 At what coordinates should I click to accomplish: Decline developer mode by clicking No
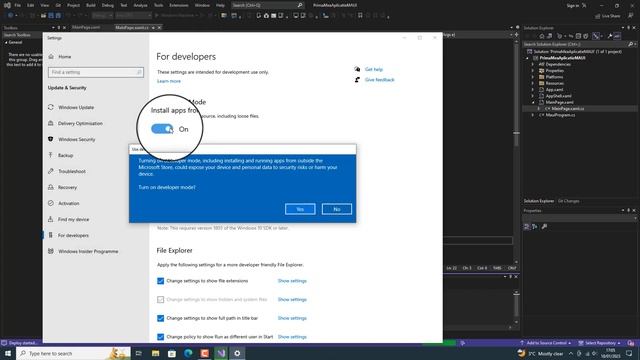click(337, 209)
